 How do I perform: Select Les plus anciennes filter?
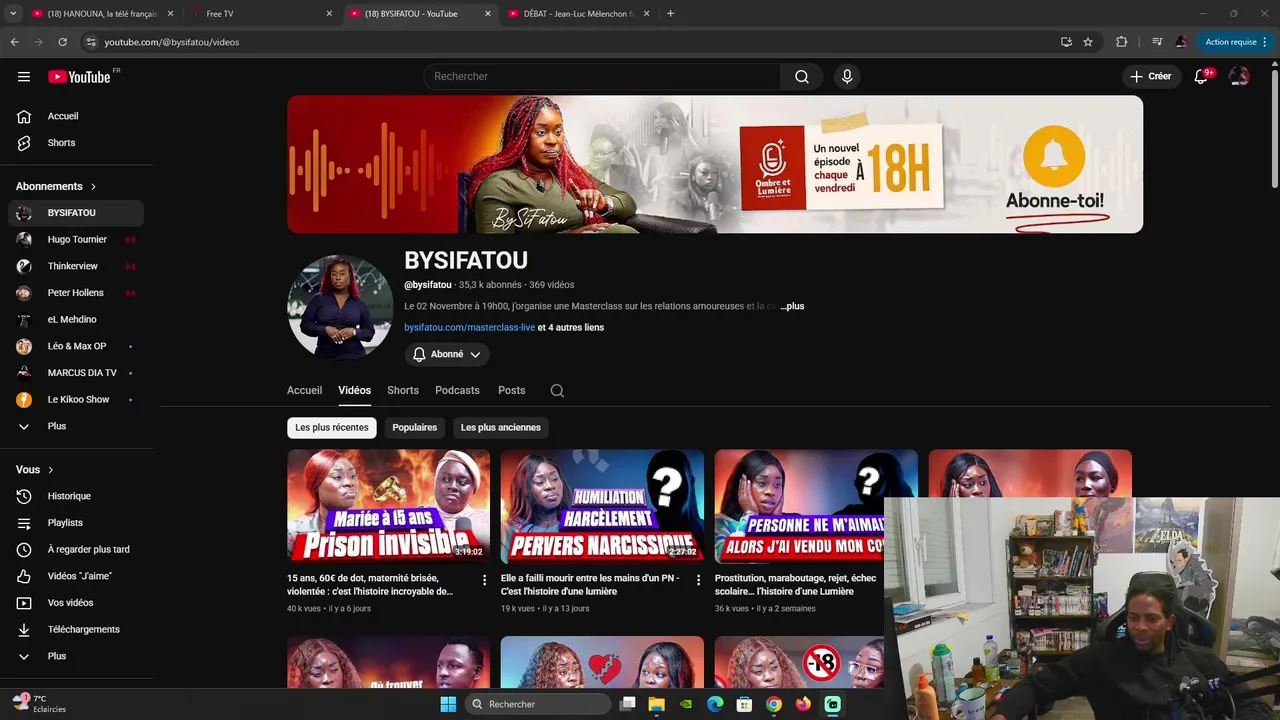point(501,428)
